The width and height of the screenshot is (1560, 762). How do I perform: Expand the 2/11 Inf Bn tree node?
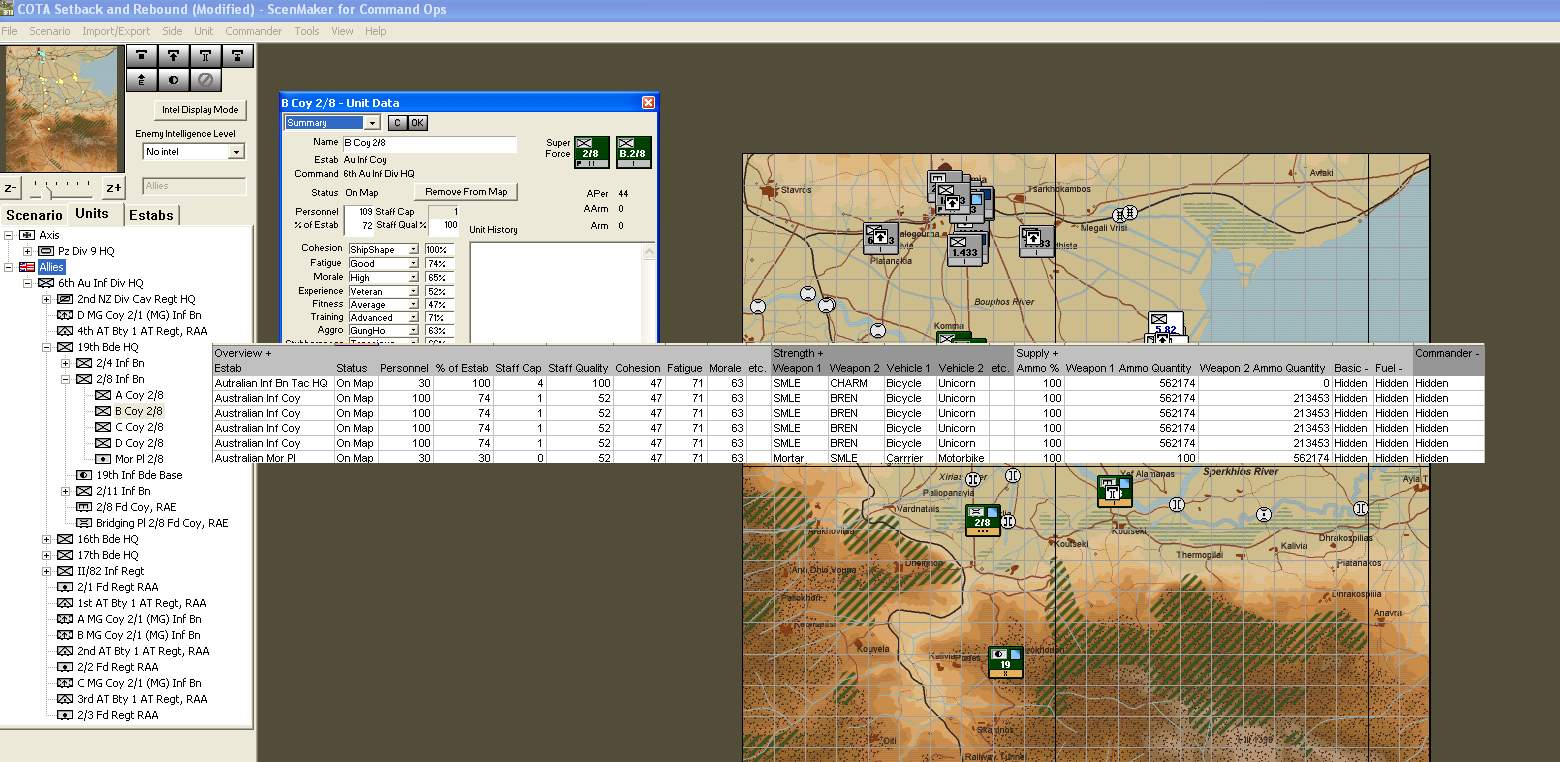[66, 491]
